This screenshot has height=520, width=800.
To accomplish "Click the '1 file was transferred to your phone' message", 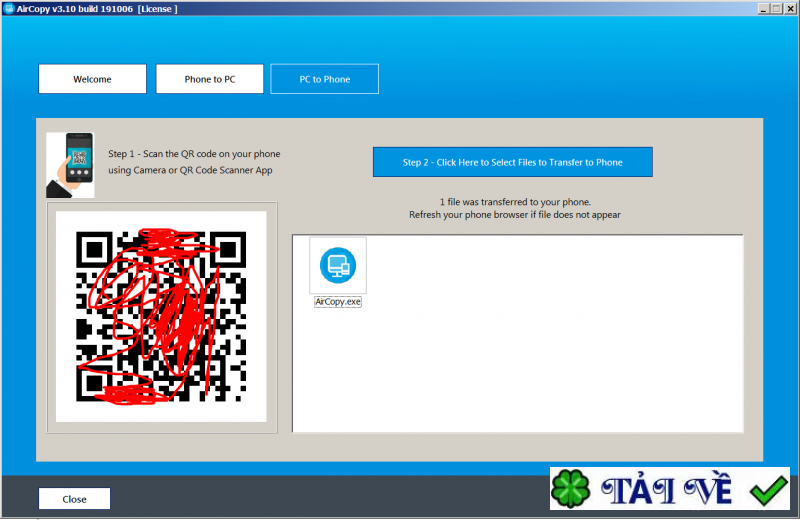I will 515,202.
